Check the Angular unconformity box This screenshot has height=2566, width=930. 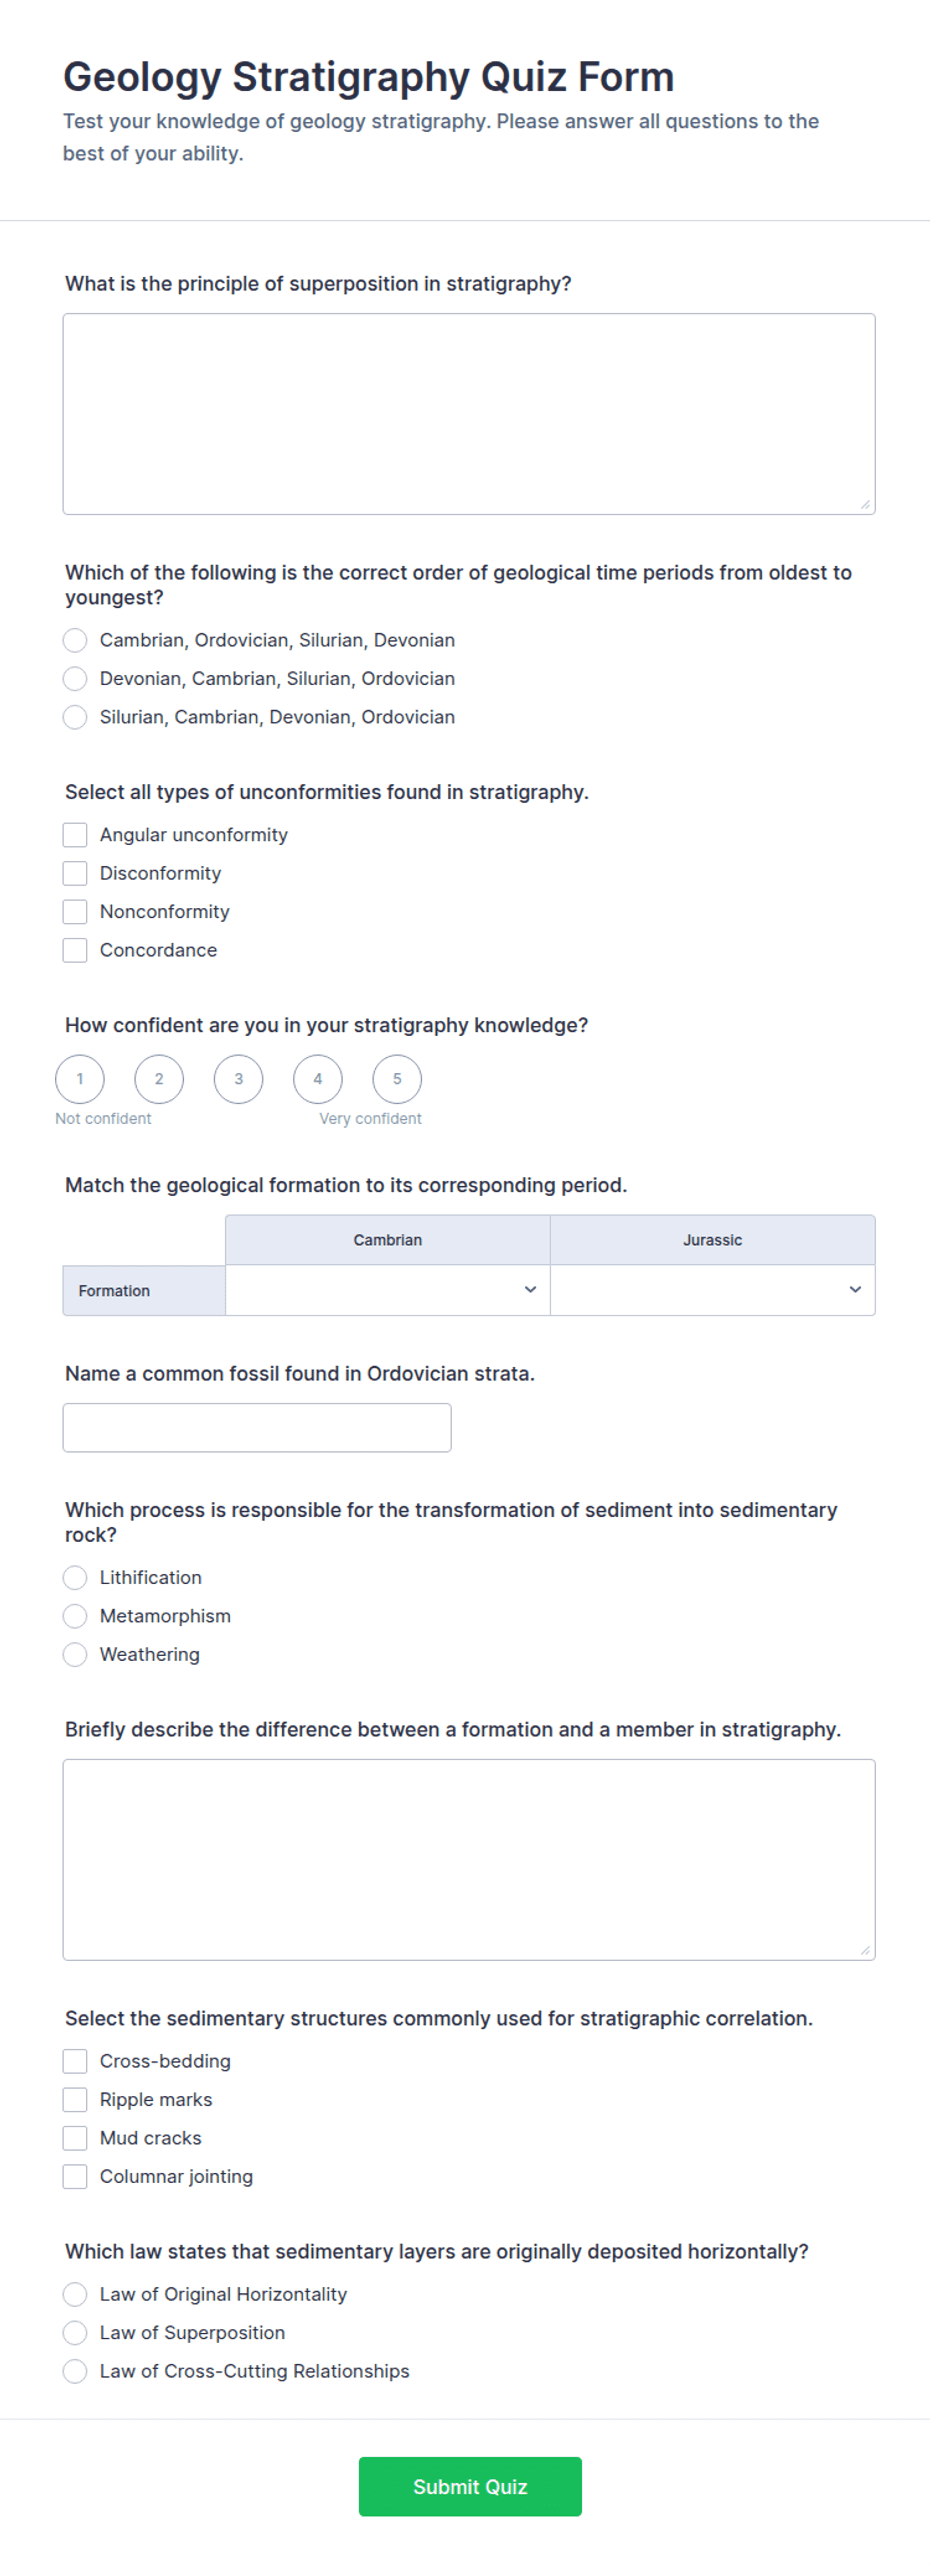click(75, 834)
